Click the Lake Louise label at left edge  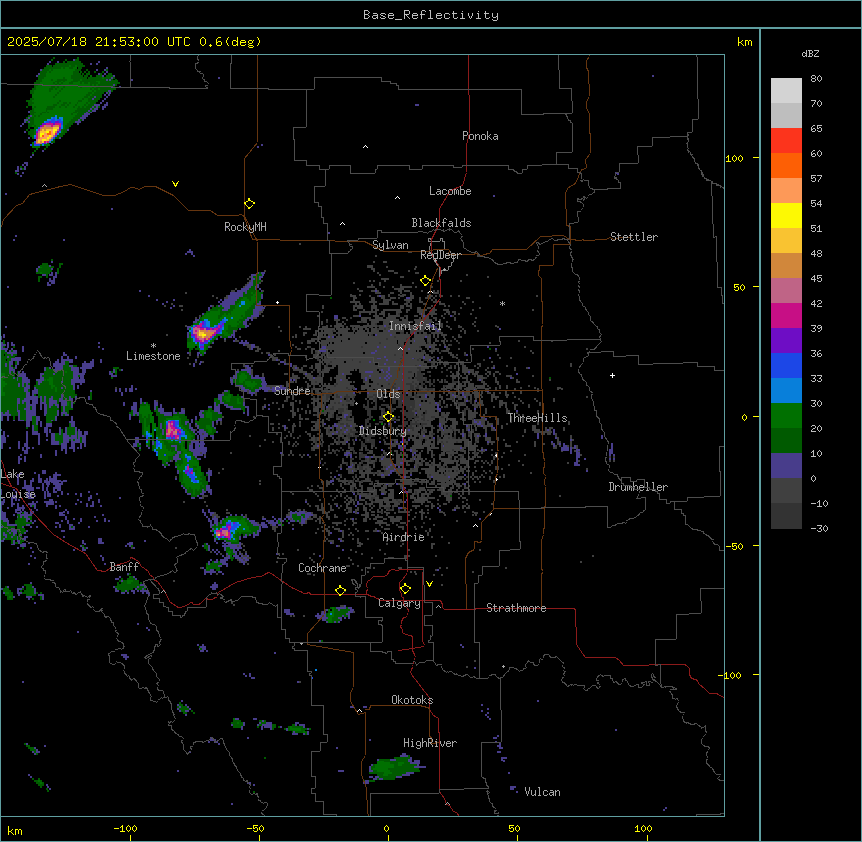[18, 484]
